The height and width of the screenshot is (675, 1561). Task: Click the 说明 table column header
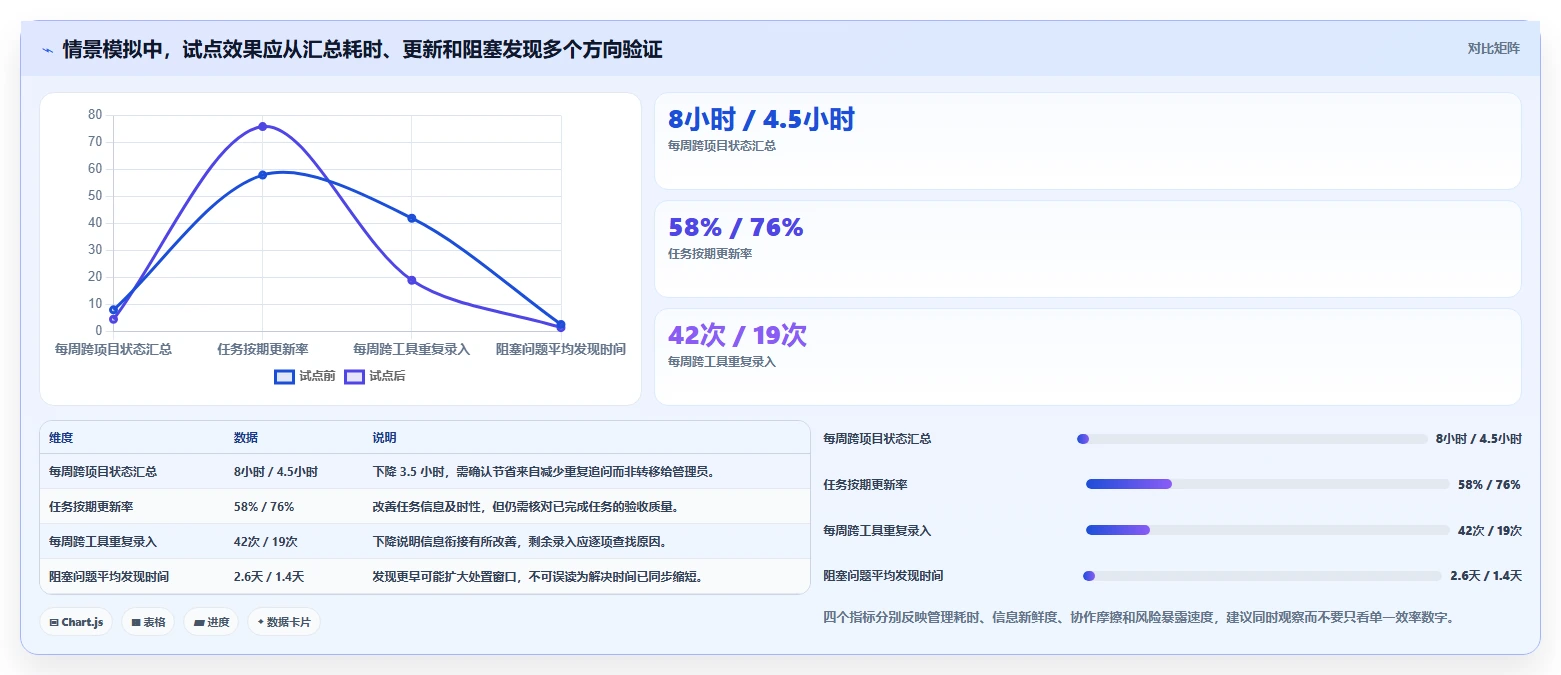click(x=385, y=438)
